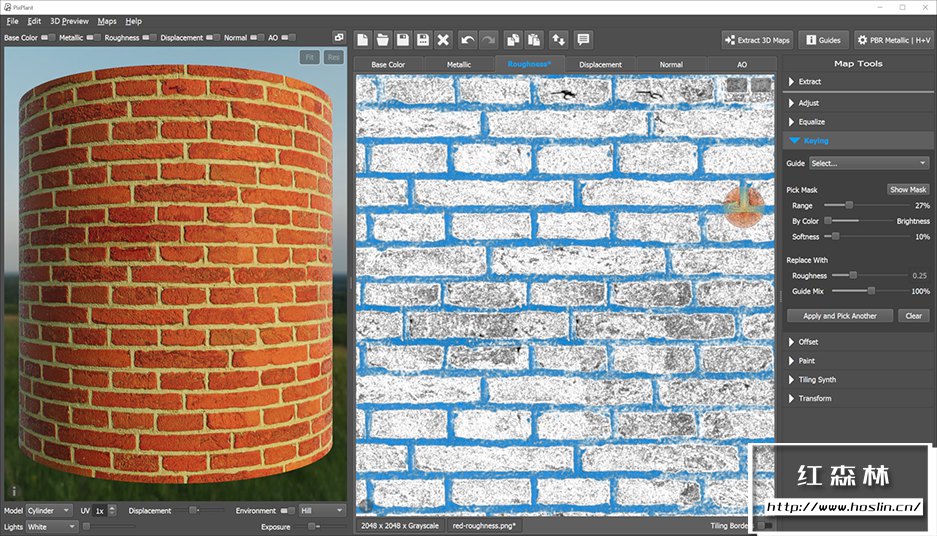
Task: Open the Model dropdown showing Cylinder
Action: coord(49,511)
